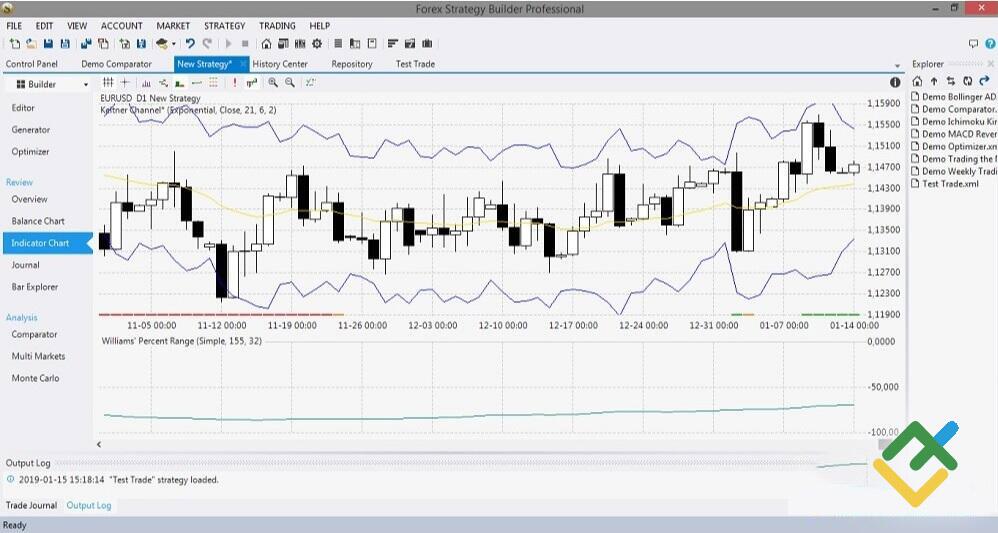Click the Stop square button in toolbar

245,44
